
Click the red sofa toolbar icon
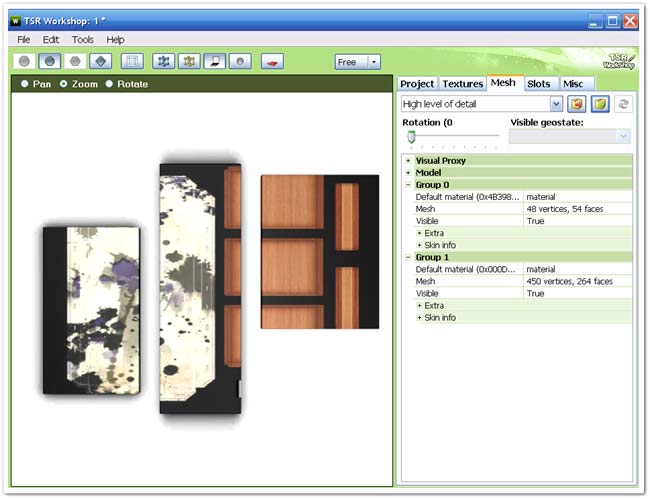[270, 62]
